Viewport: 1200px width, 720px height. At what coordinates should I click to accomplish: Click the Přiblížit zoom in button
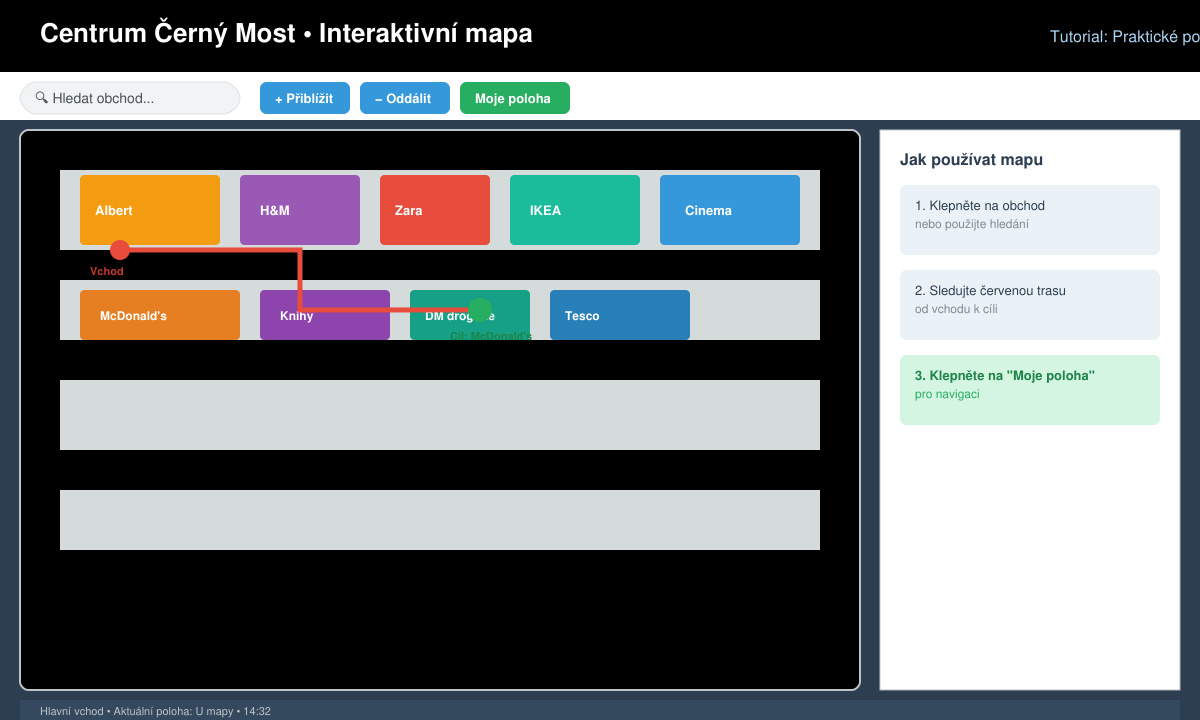coord(304,98)
